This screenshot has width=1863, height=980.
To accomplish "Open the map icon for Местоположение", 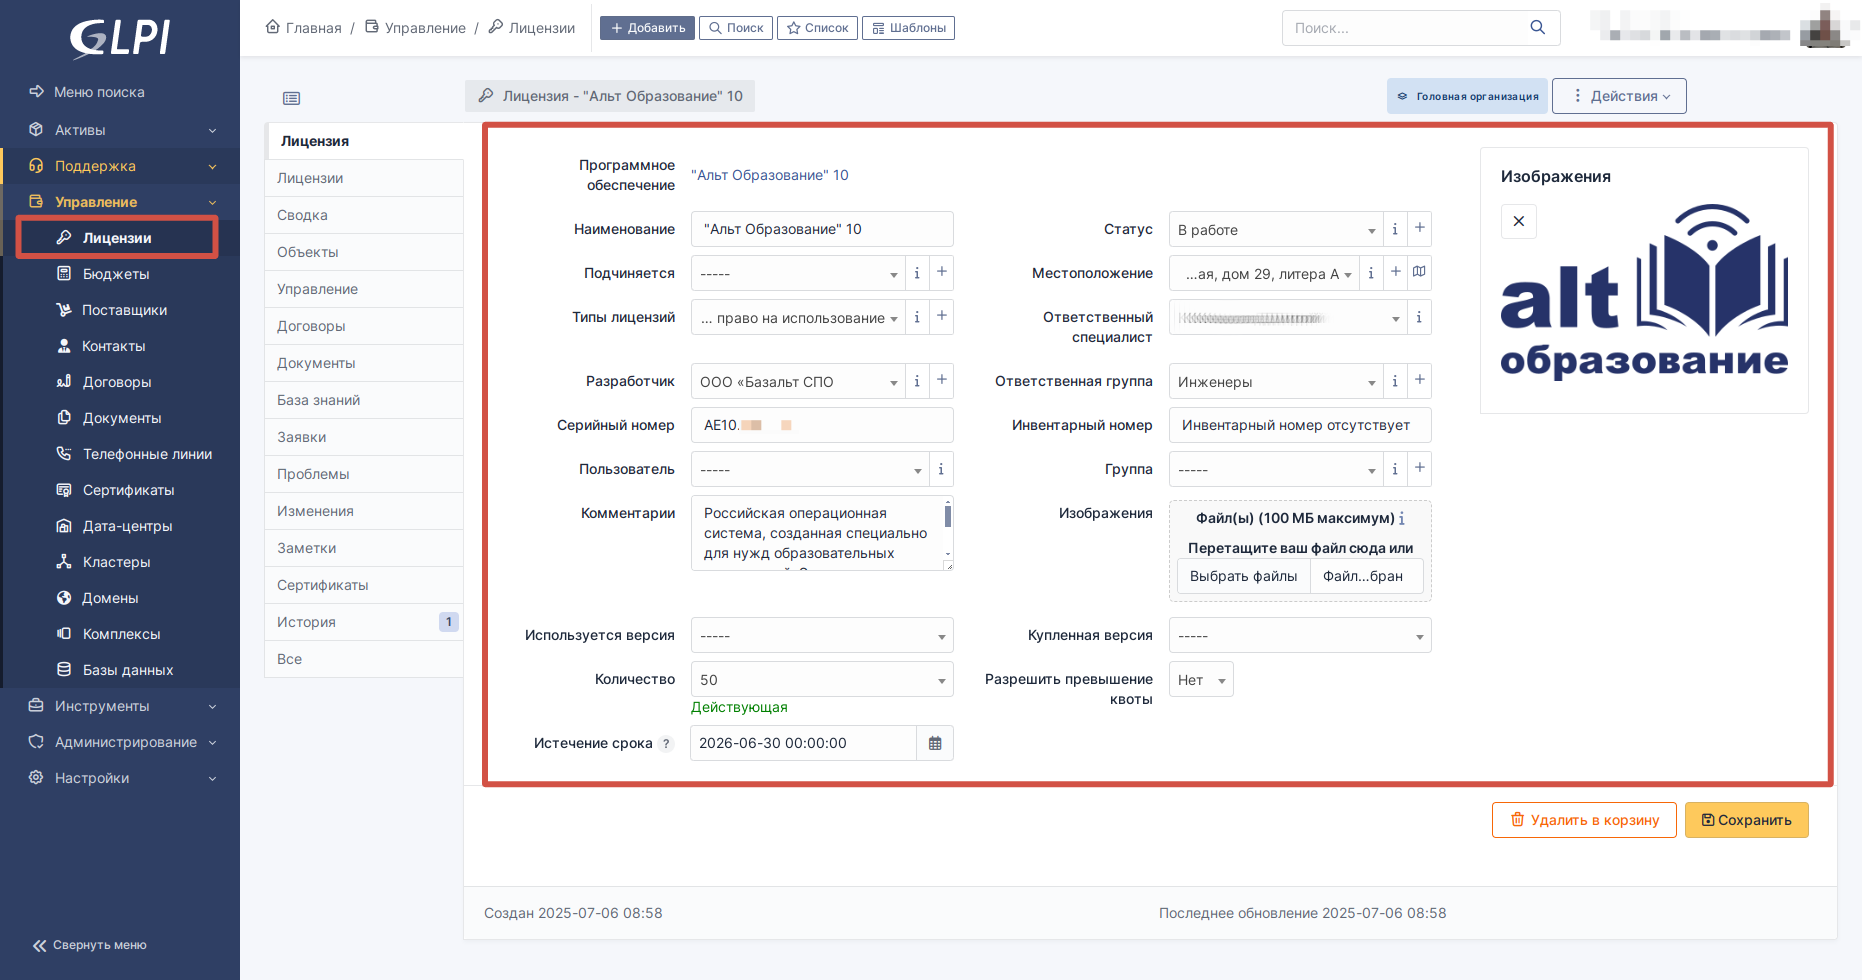I will (x=1419, y=273).
